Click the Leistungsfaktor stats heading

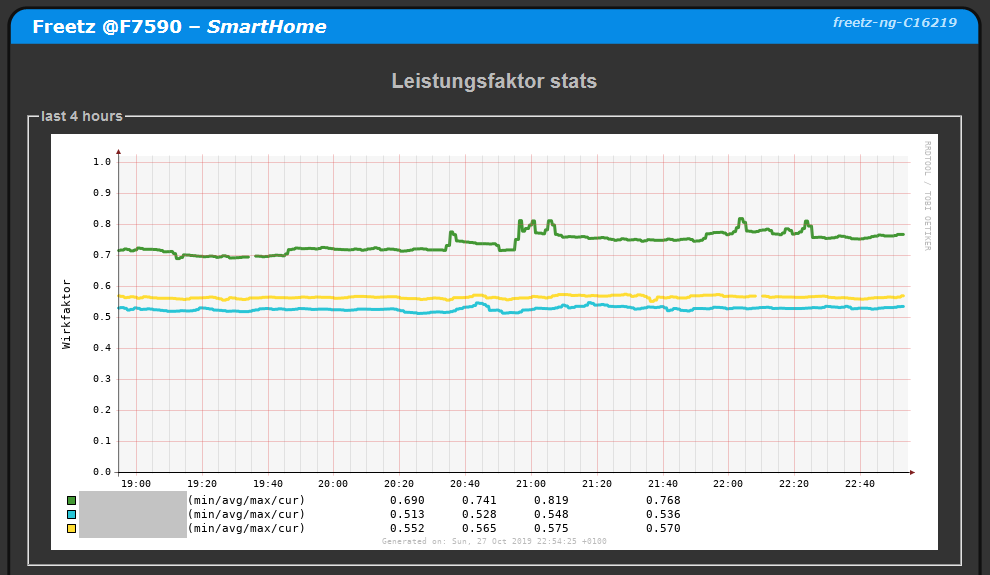[494, 81]
